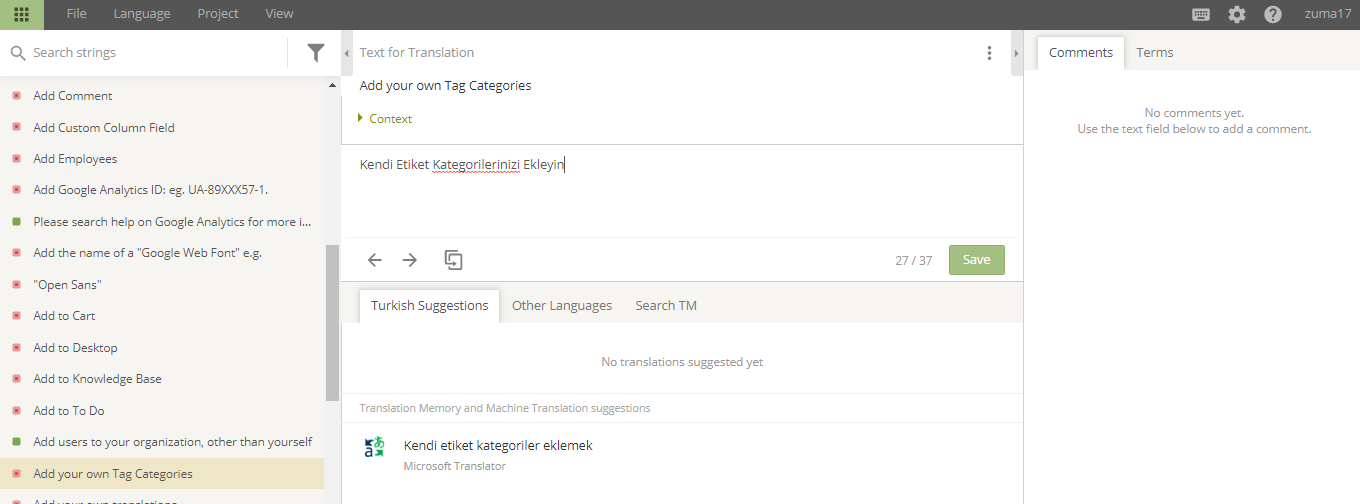Copy source text into translation field
The image size is (1360, 504).
453,260
